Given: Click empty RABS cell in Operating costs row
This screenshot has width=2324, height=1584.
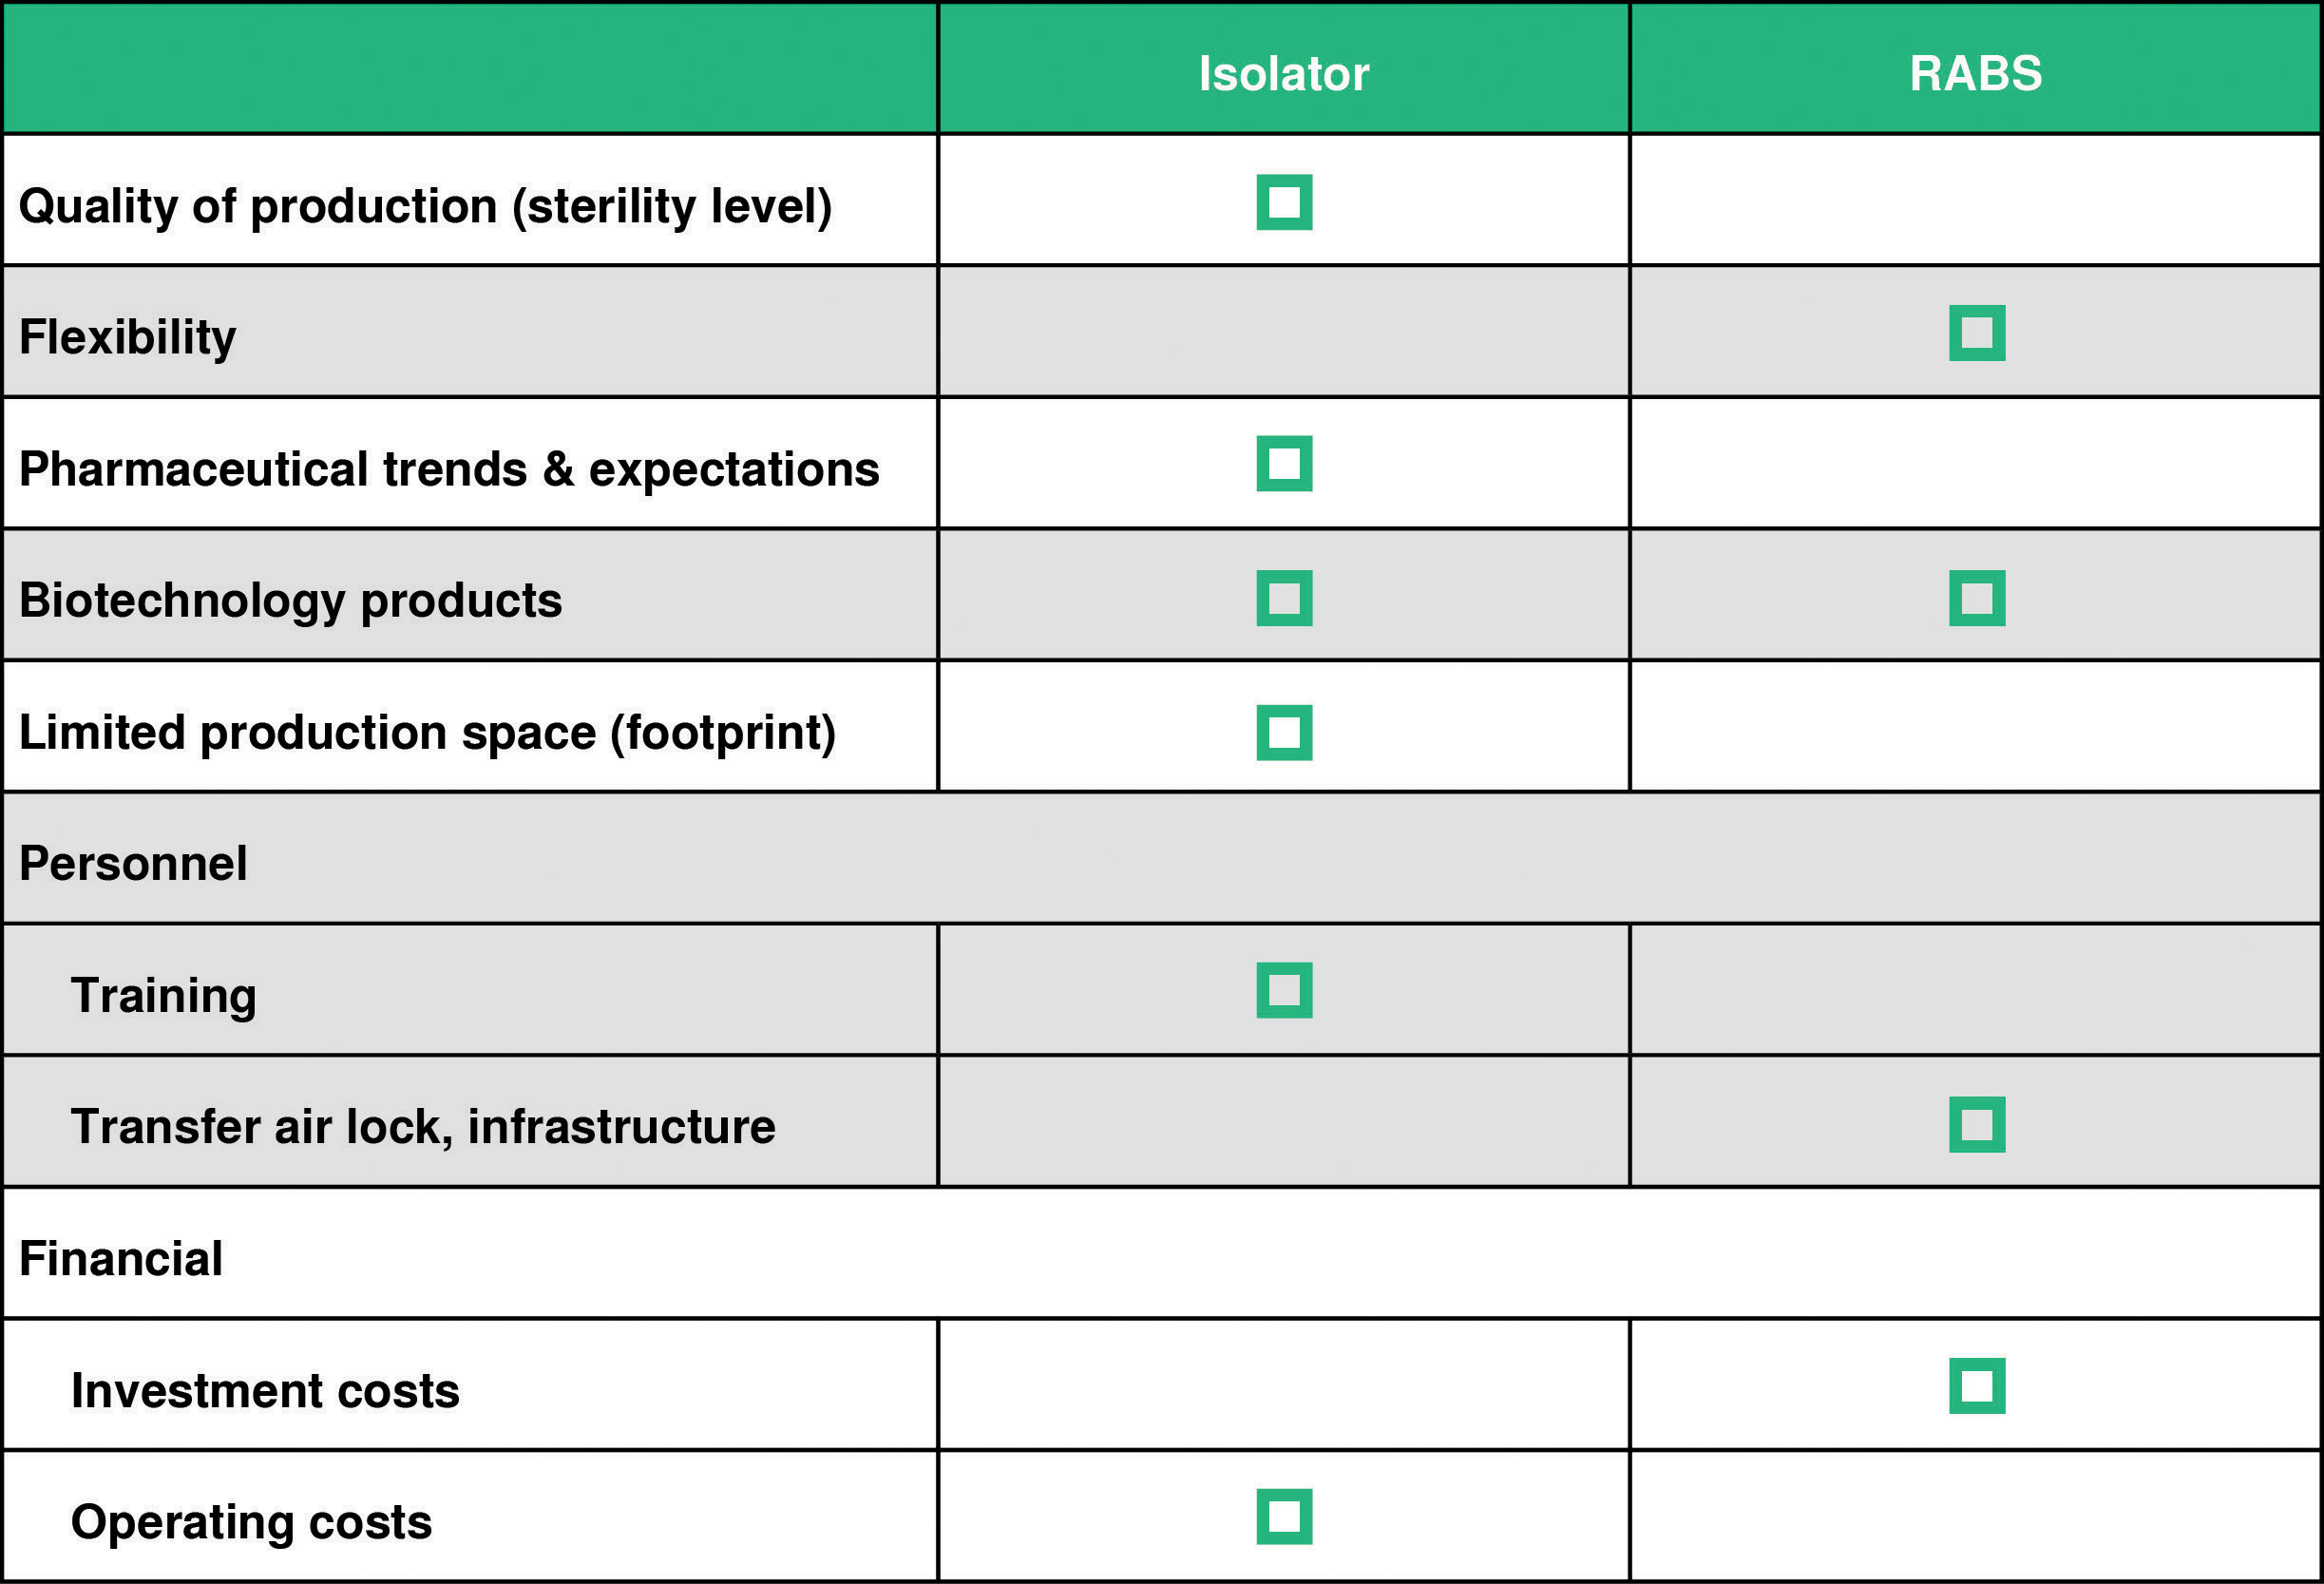Looking at the screenshot, I should [x=1976, y=1517].
